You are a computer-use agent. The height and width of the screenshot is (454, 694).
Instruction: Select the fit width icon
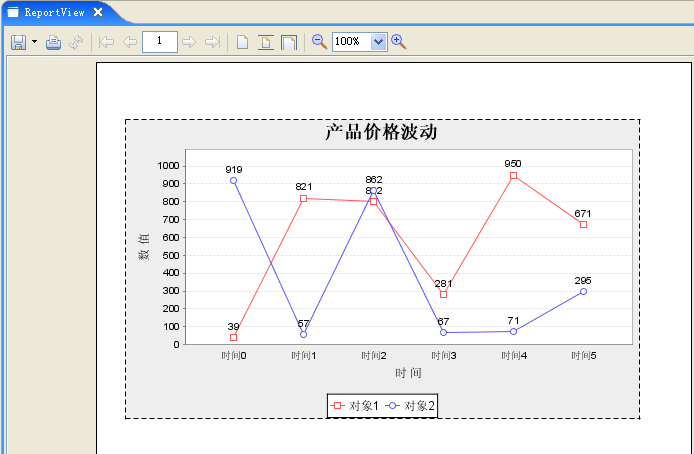[x=289, y=42]
